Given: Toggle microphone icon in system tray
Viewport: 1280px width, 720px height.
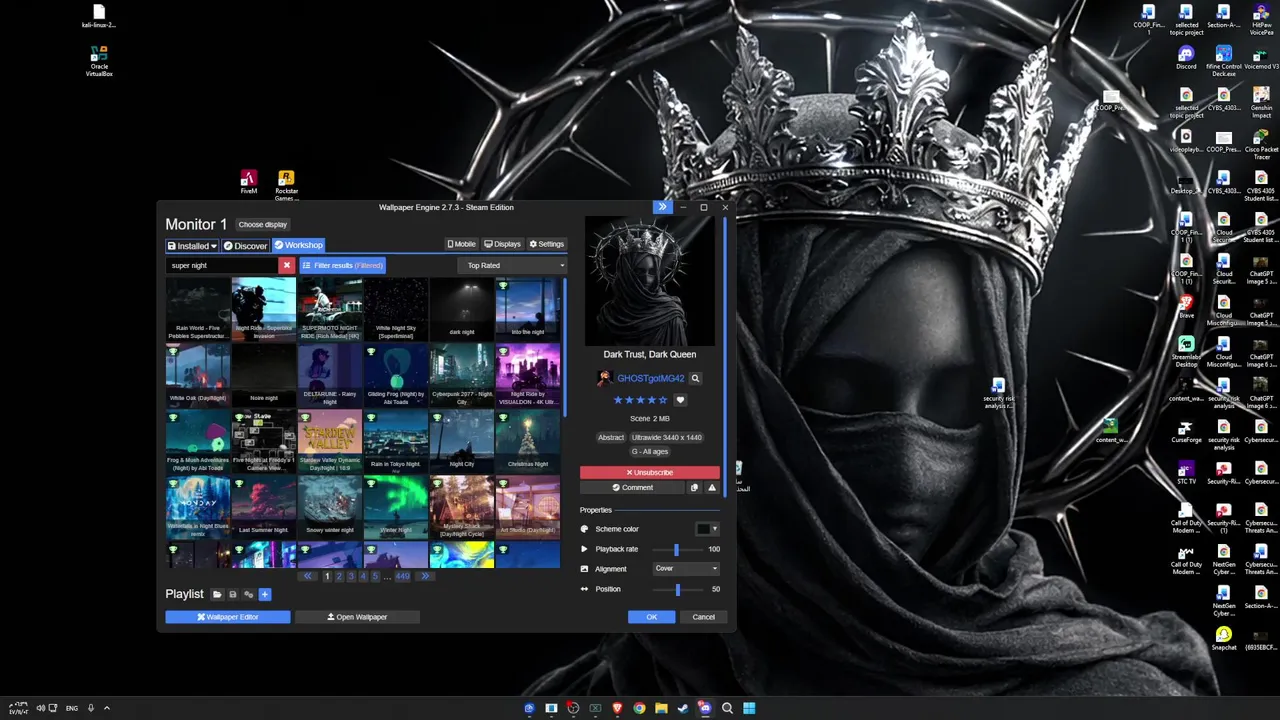Looking at the screenshot, I should [x=90, y=708].
